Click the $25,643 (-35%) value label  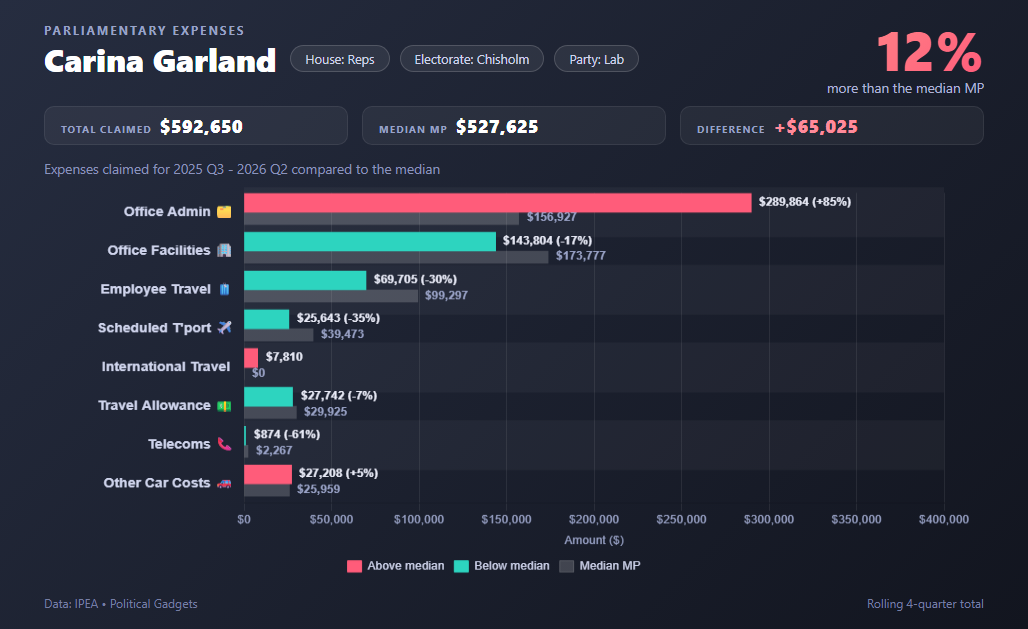[338, 318]
